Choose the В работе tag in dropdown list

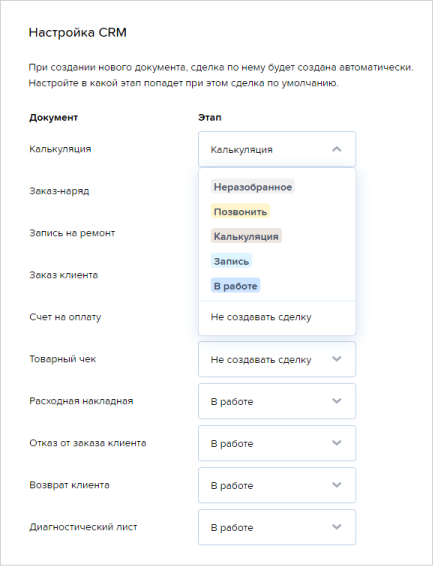click(x=235, y=286)
